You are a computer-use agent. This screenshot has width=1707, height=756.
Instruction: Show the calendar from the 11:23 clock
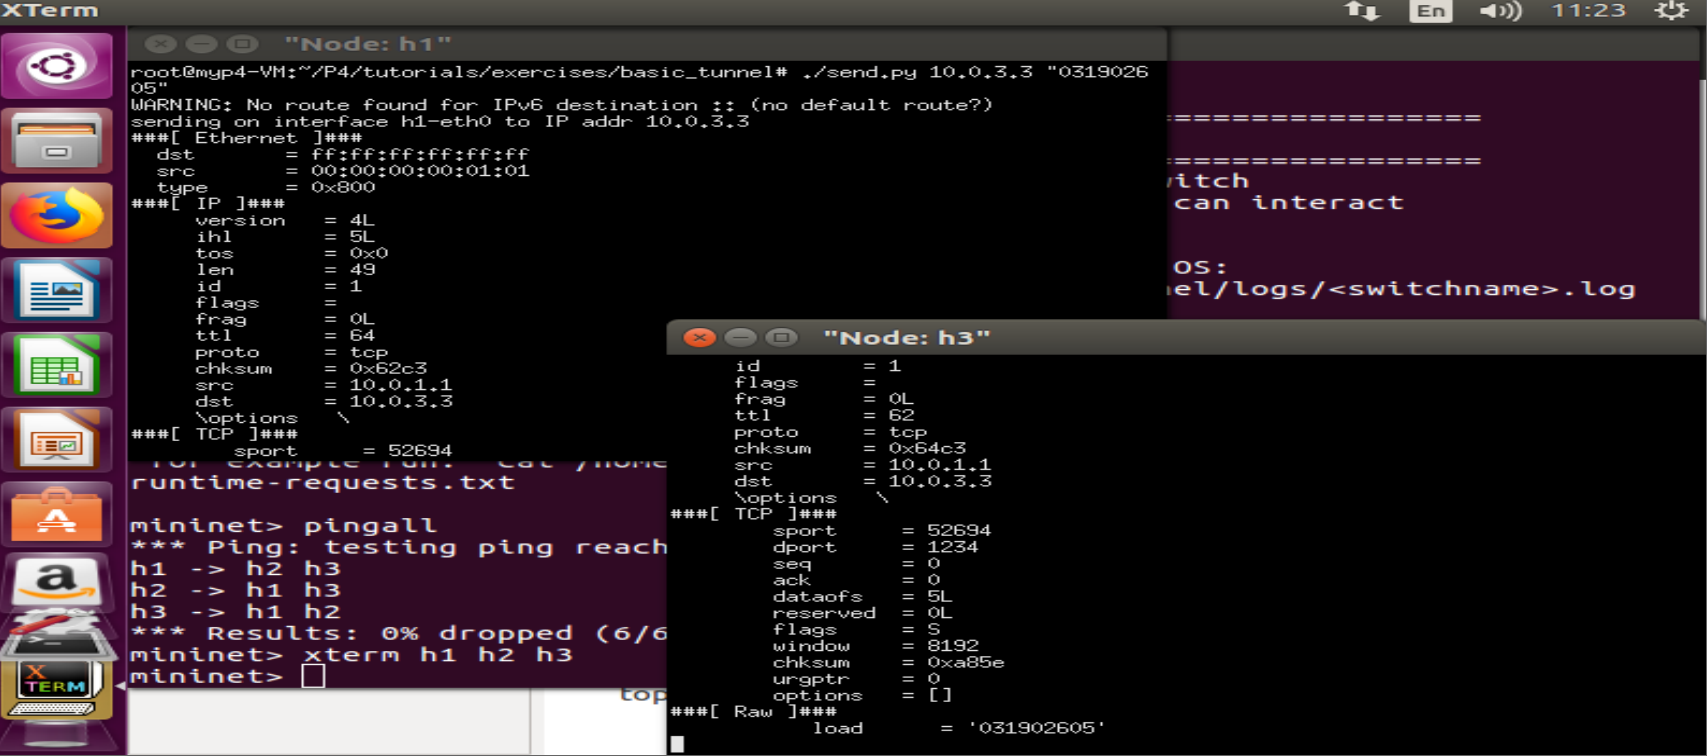[x=1589, y=11]
